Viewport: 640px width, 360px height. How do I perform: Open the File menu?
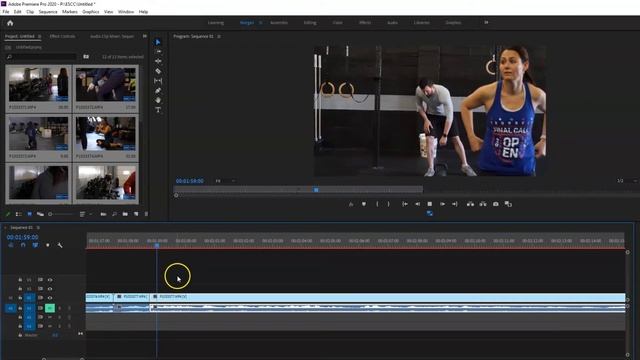[x=6, y=12]
